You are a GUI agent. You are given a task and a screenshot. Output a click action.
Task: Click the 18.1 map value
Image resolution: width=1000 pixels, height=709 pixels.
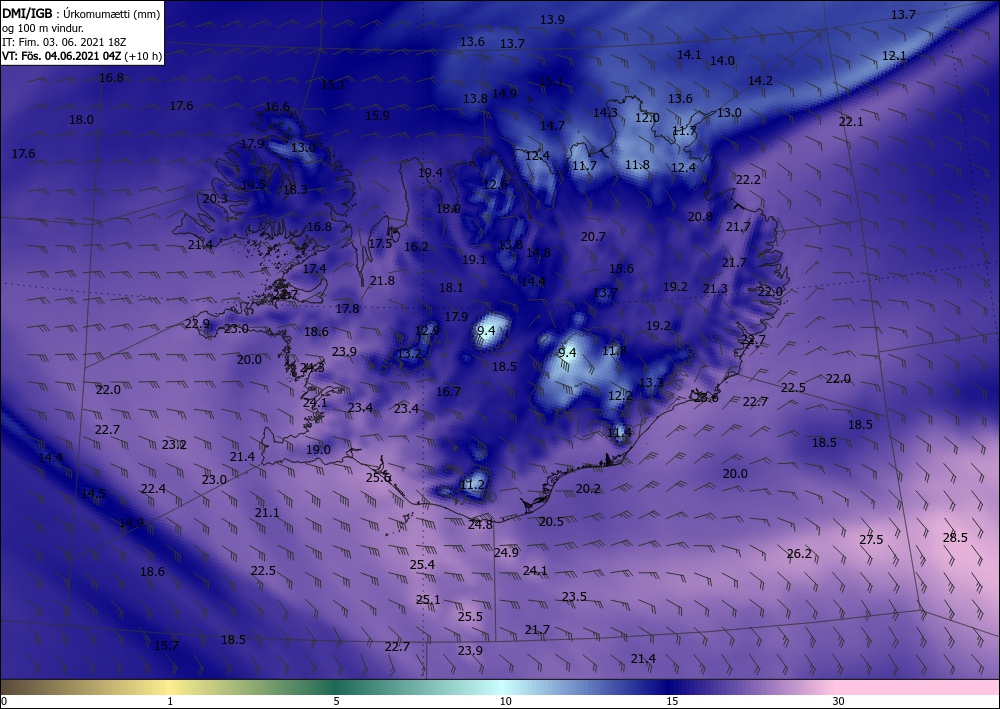pos(451,288)
